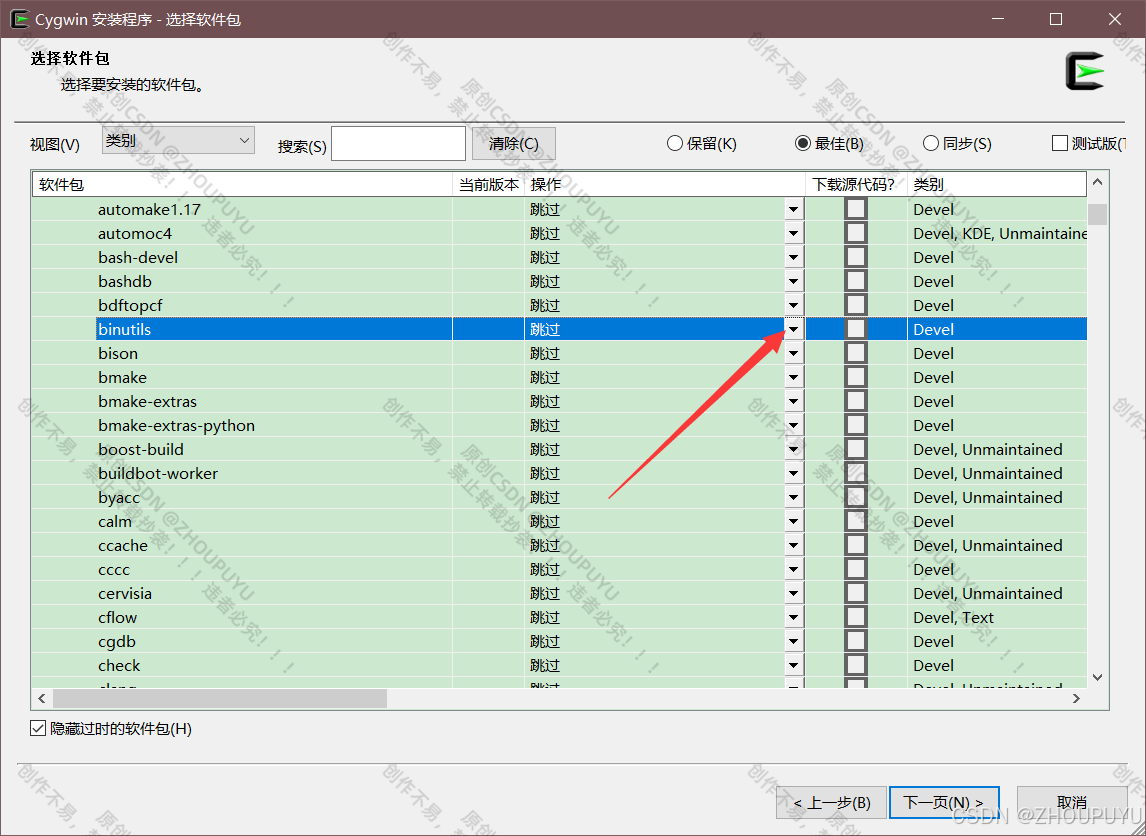
Task: Open the 视图 category dropdown
Action: [178, 140]
